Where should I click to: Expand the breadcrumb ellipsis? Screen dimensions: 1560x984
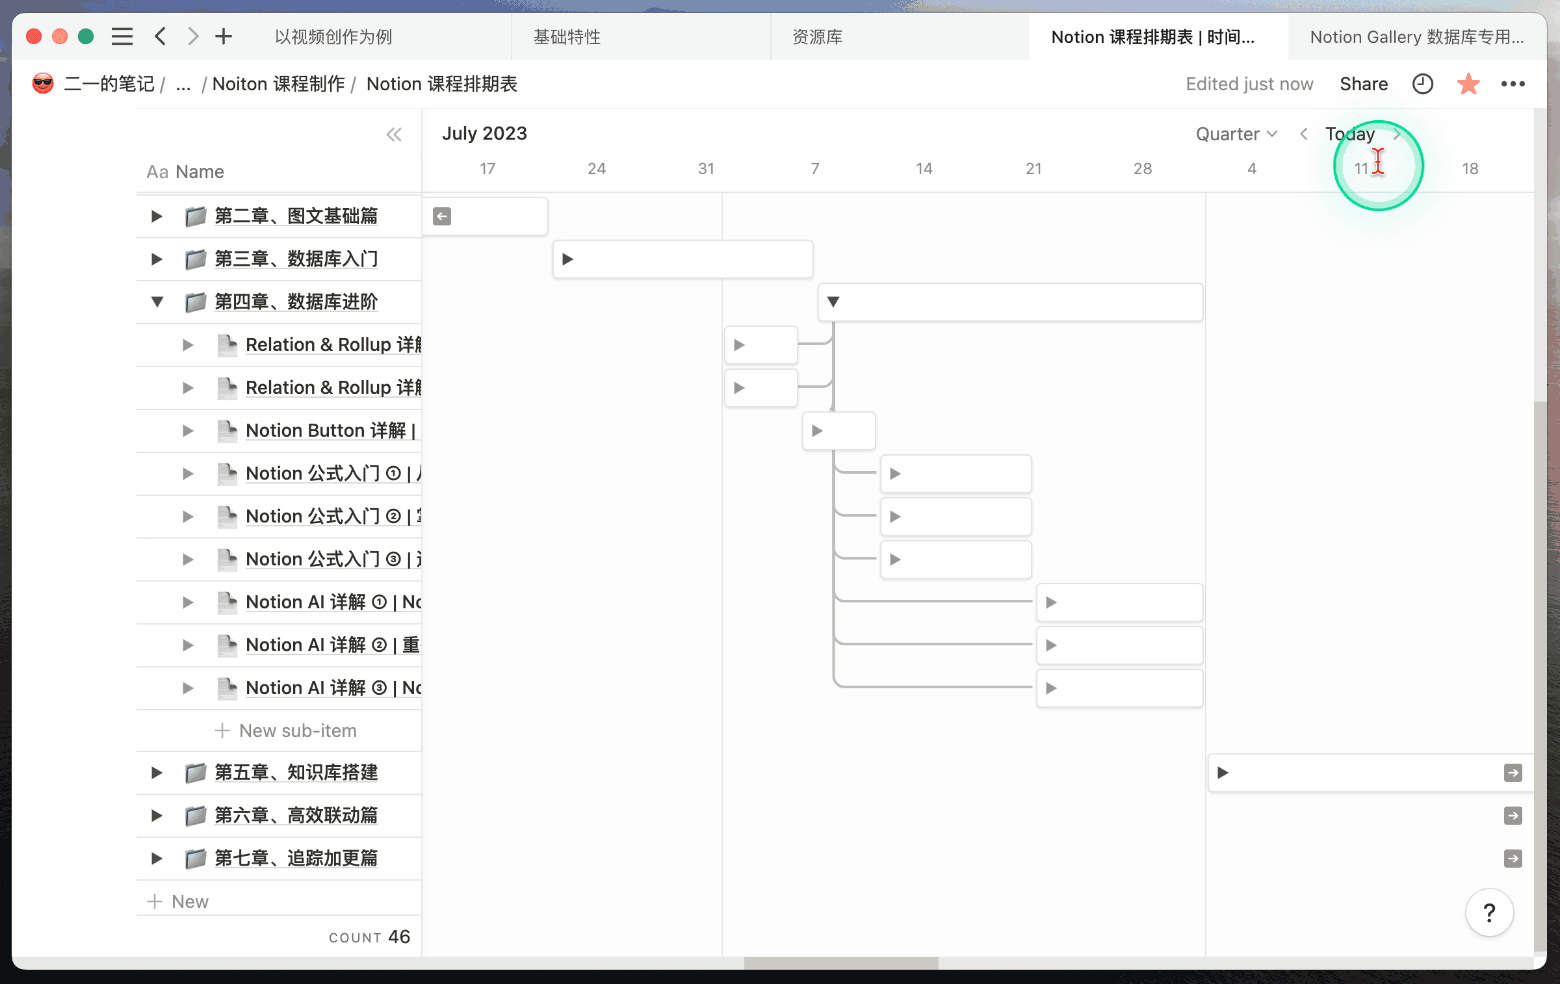(x=183, y=84)
